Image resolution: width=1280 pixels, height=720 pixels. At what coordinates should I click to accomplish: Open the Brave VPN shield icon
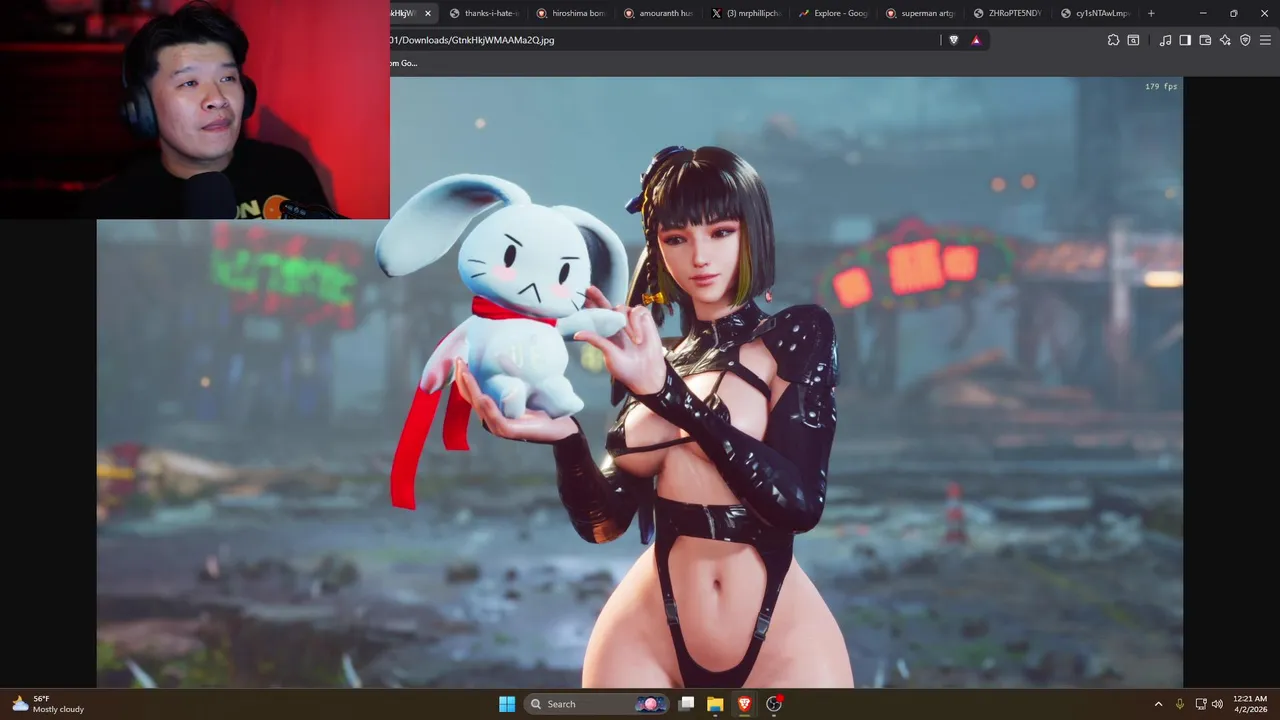(1245, 40)
